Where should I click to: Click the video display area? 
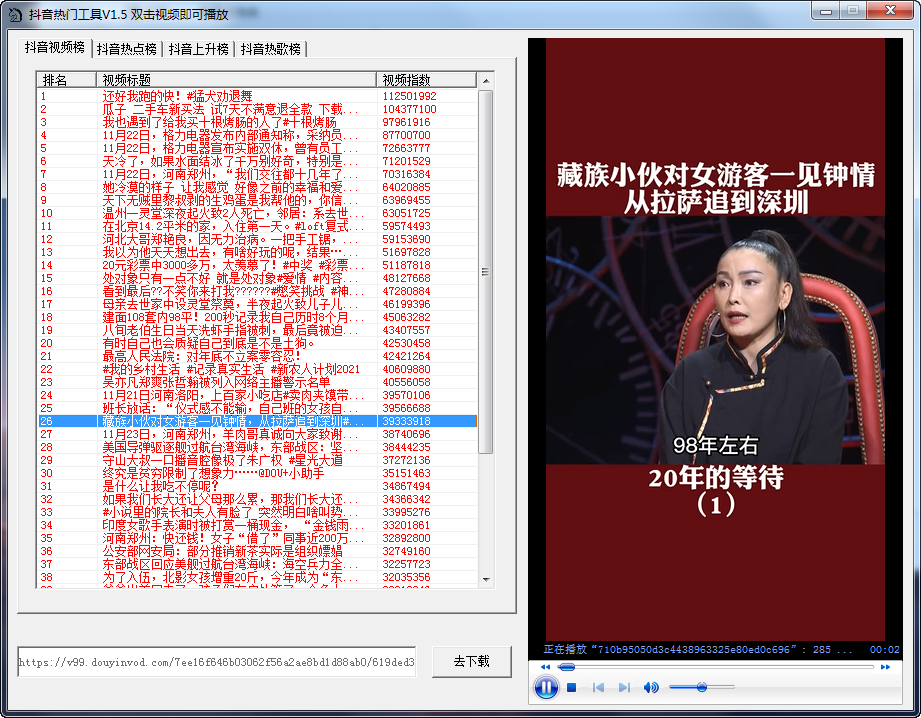pyautogui.click(x=715, y=340)
